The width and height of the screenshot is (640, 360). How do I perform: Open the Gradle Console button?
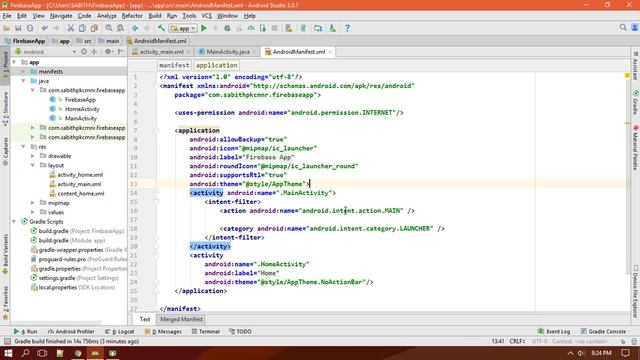coord(603,332)
